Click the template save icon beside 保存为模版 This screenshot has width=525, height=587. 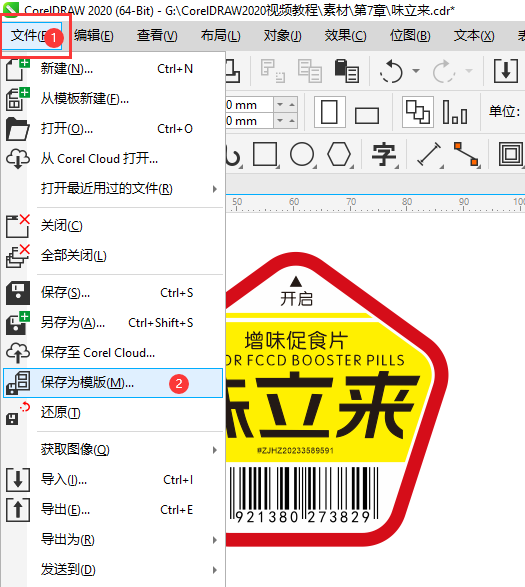(18, 383)
